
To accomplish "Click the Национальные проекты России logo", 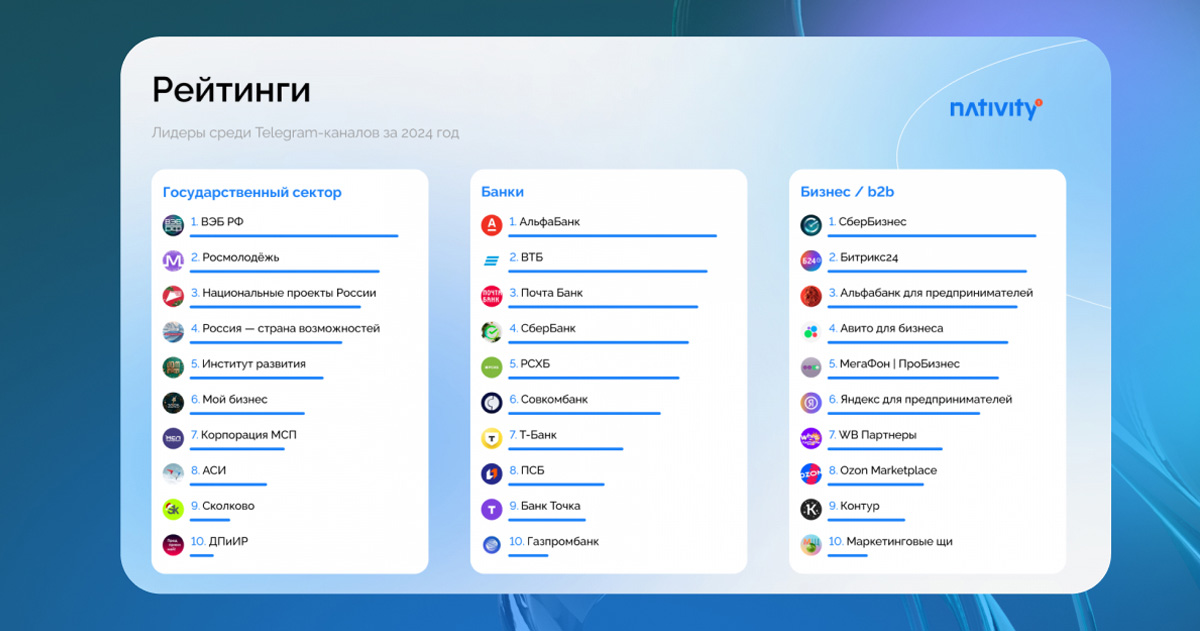I will point(173,296).
